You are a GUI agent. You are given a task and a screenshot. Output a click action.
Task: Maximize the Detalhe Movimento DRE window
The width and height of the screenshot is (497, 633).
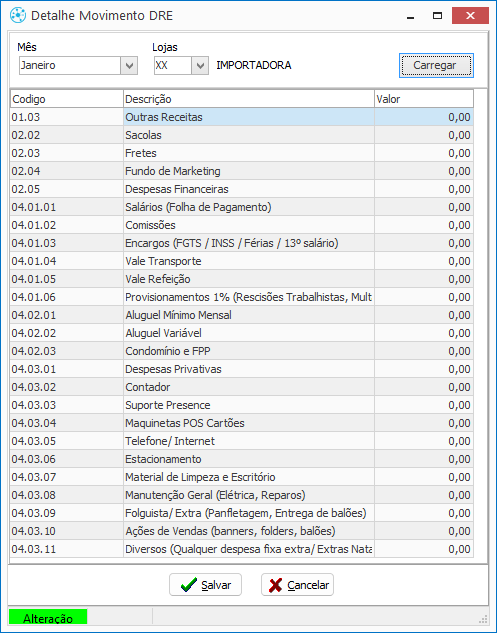pos(437,16)
